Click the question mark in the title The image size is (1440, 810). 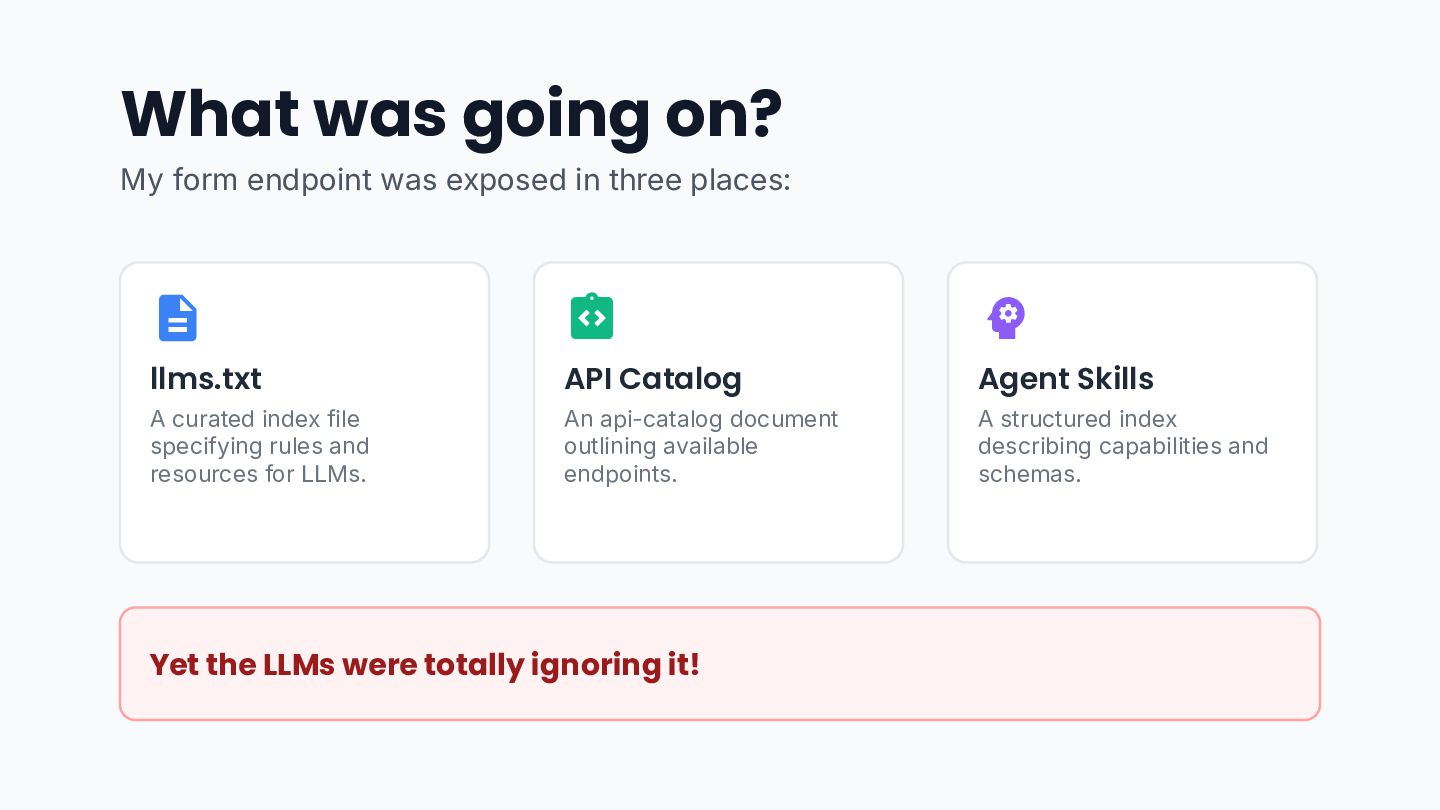[764, 113]
